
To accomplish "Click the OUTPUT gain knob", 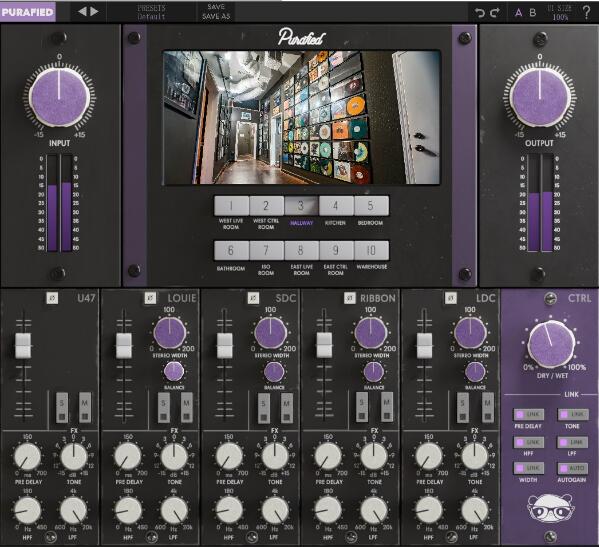I will coord(539,97).
